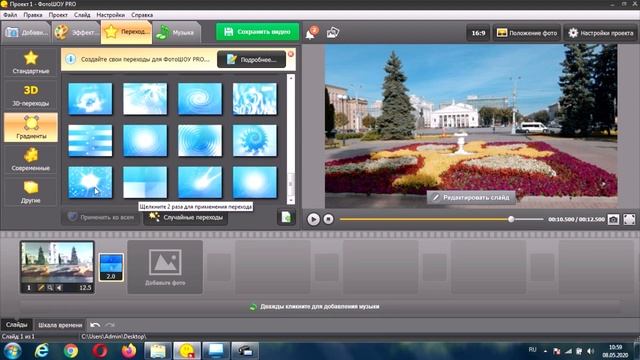
Task: Take a snapshot with camera icon
Action: tap(613, 219)
